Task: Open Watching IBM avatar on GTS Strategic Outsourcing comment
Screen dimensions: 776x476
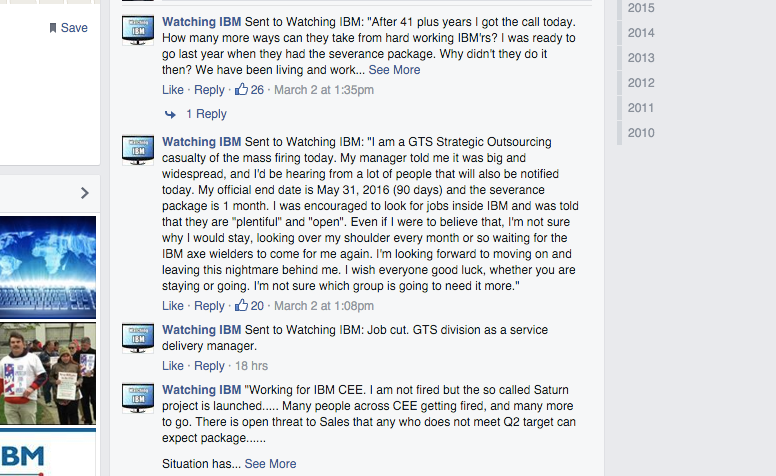Action: pos(138,150)
